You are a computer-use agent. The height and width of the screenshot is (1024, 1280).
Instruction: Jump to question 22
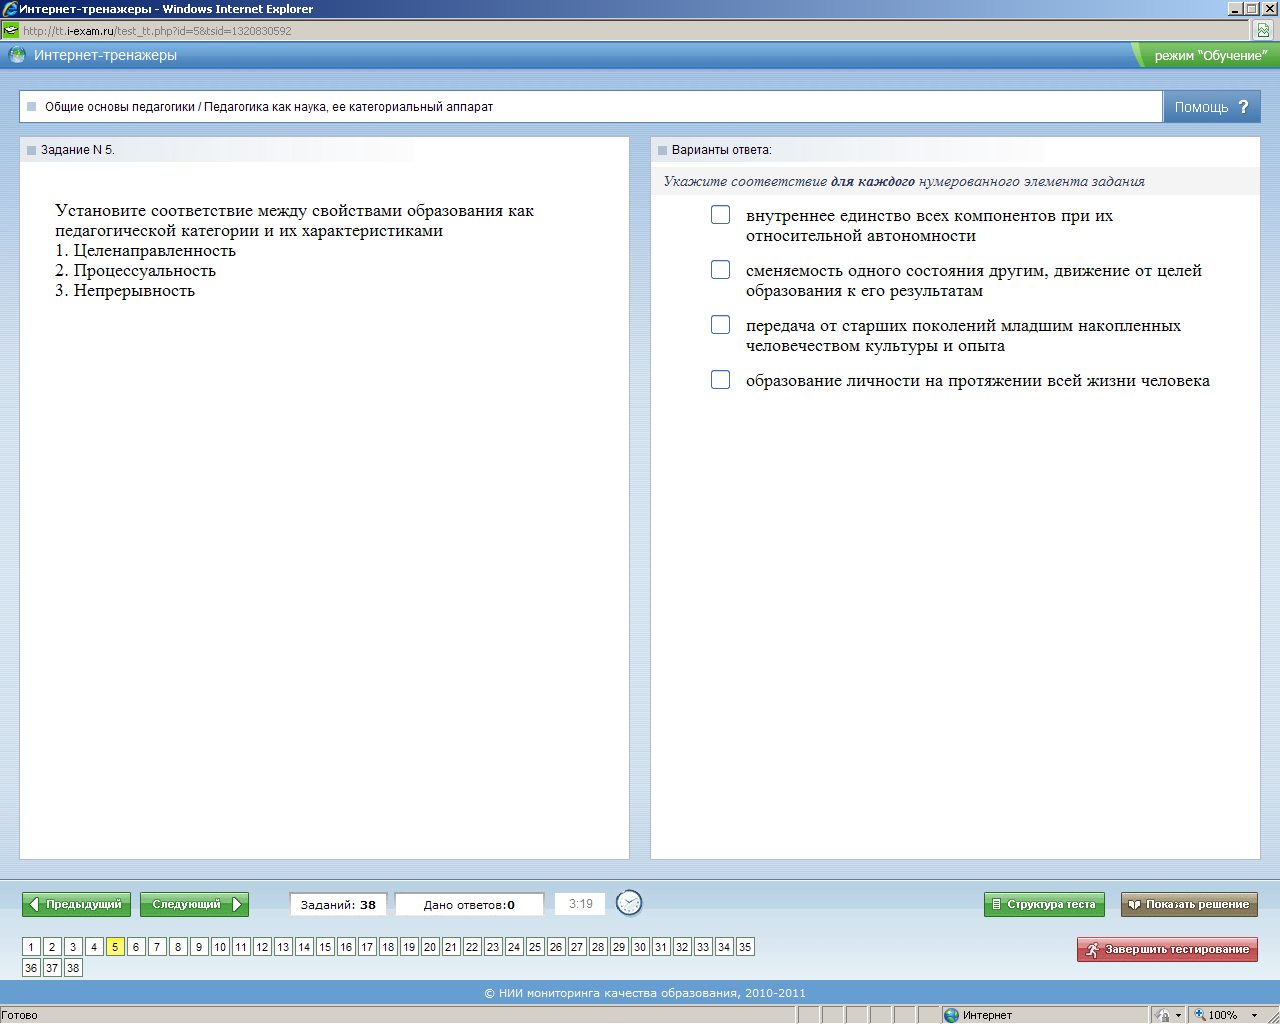[x=472, y=947]
